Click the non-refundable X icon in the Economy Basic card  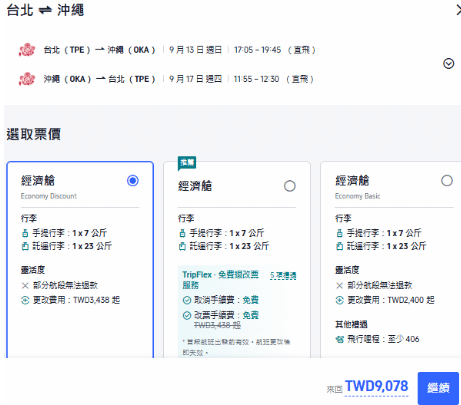[x=339, y=286]
